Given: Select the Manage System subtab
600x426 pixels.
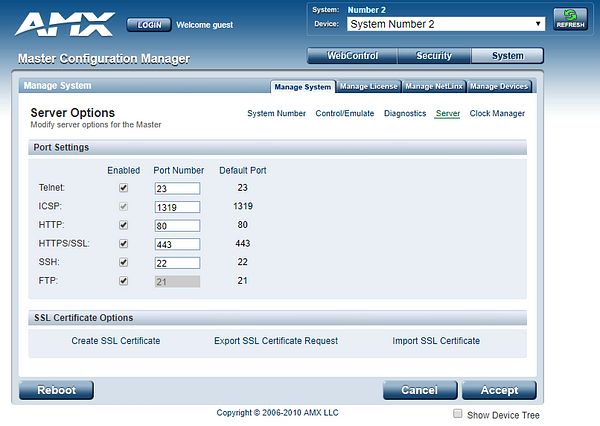Looking at the screenshot, I should (x=303, y=87).
